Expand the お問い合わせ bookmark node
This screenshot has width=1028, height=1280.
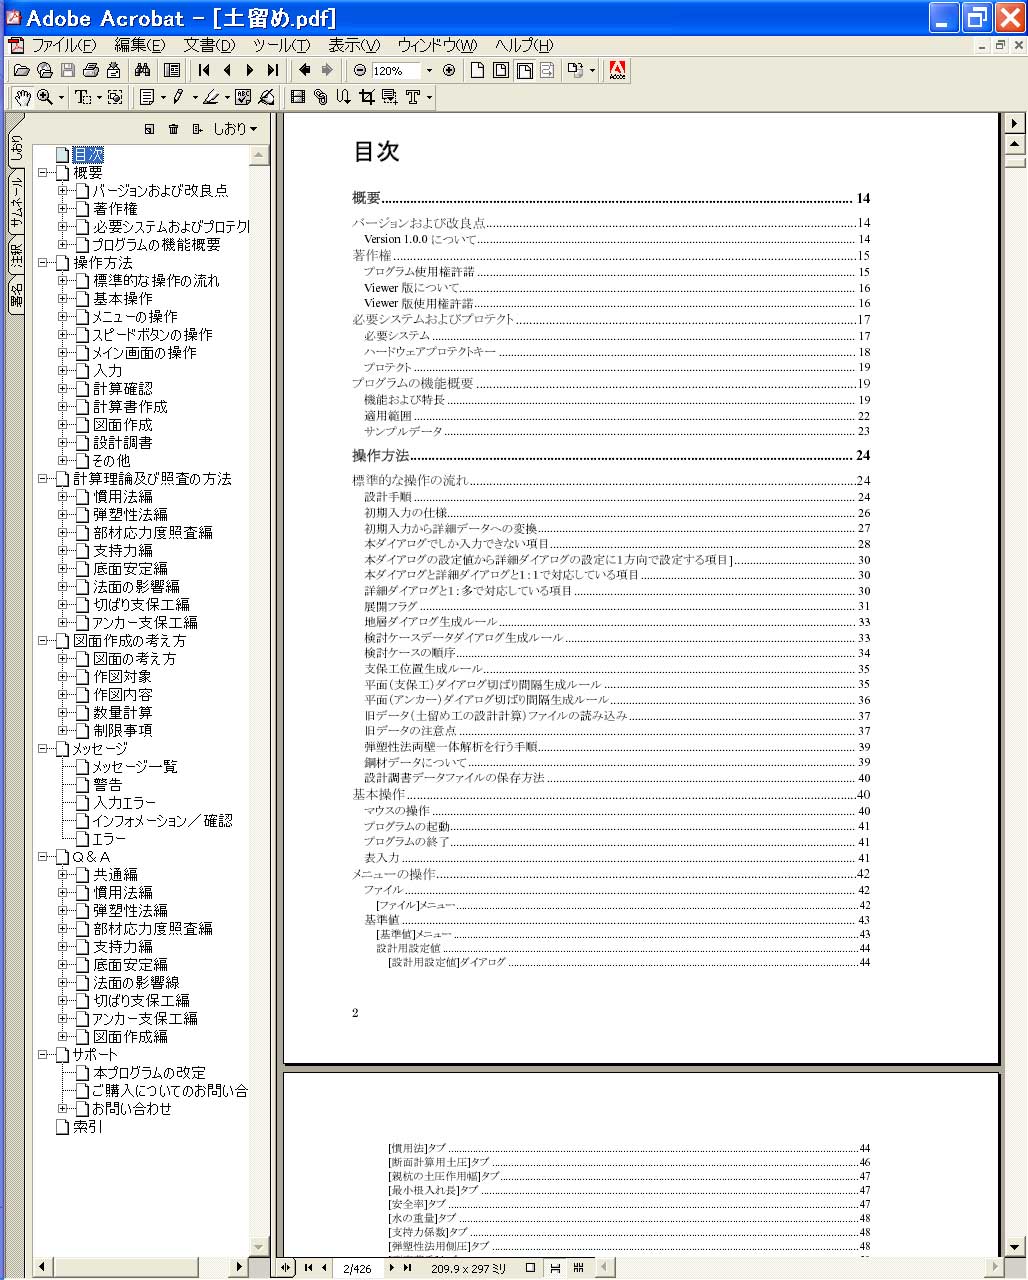[x=64, y=1109]
